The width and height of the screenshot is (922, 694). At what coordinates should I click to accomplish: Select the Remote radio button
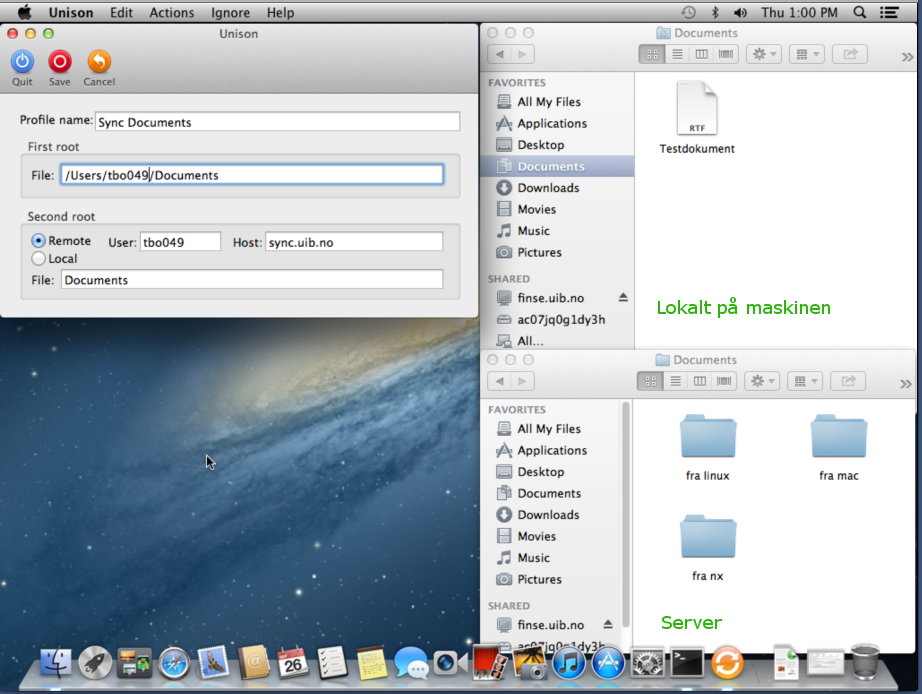pyautogui.click(x=39, y=241)
